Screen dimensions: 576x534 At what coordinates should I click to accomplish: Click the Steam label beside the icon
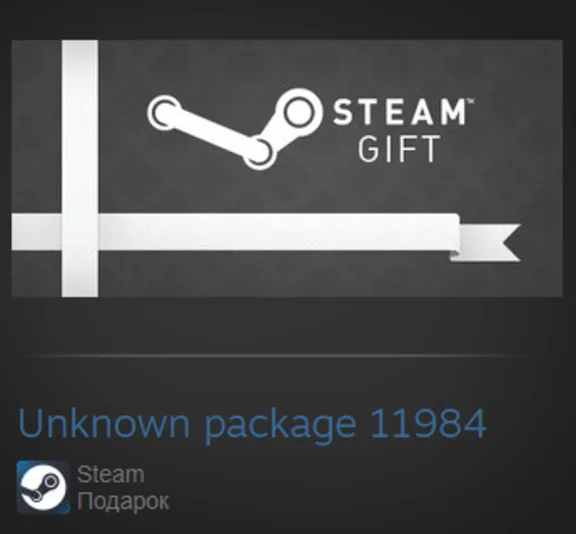pos(111,474)
